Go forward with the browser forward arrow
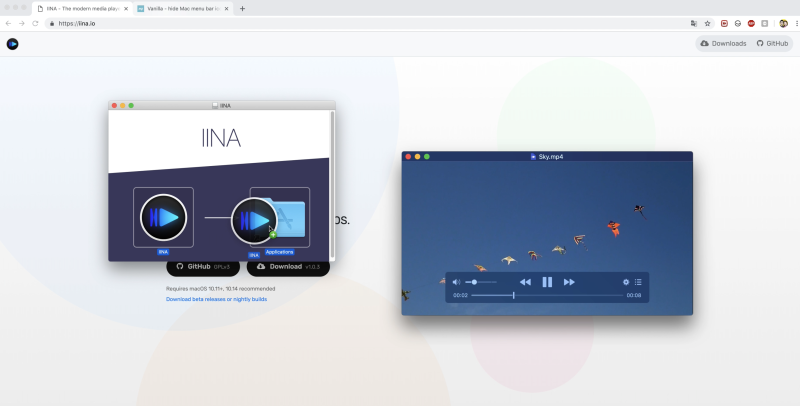 tap(21, 23)
